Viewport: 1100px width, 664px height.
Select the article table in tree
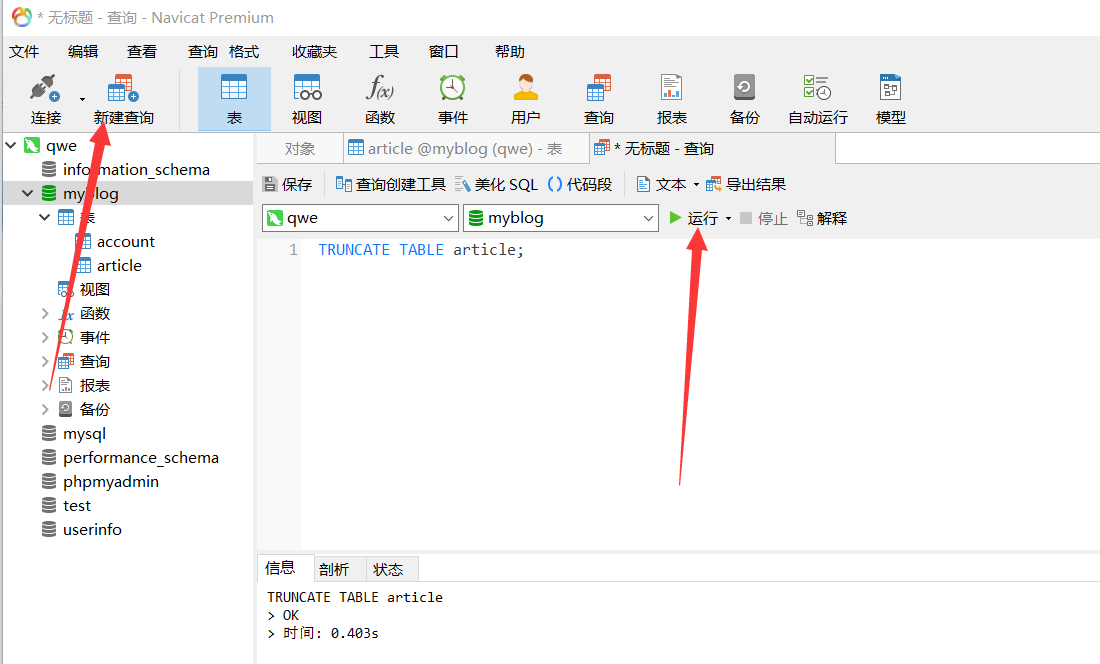(x=119, y=265)
